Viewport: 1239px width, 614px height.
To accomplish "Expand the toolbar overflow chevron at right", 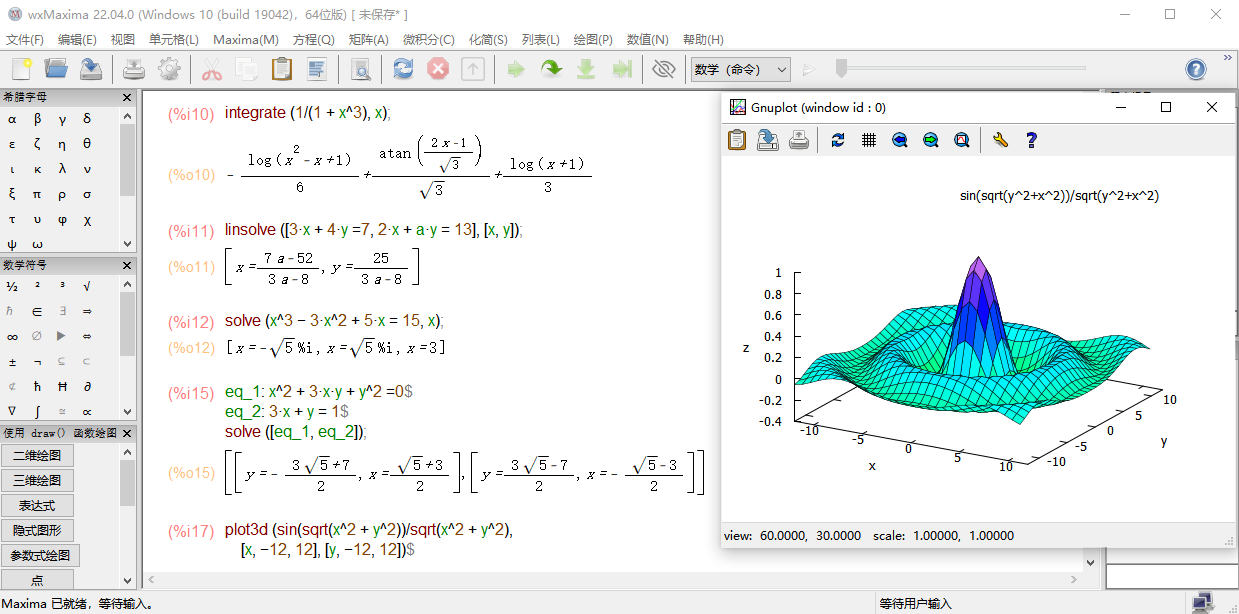I will [1228, 58].
